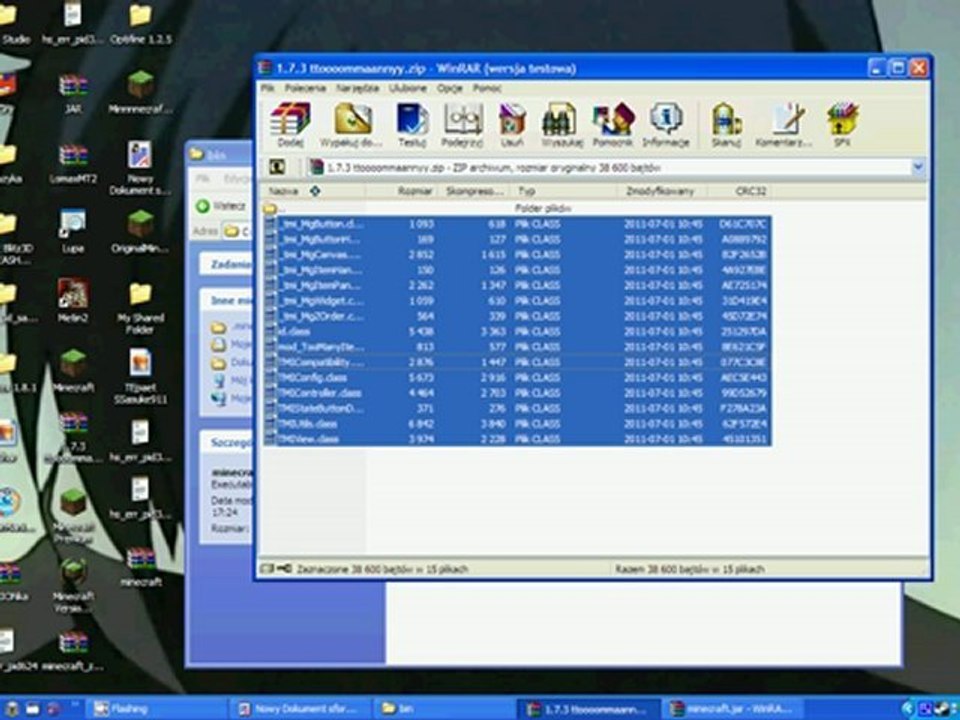960x720 pixels.
Task: Select the parent folder '..' row
Action: [x=517, y=209]
